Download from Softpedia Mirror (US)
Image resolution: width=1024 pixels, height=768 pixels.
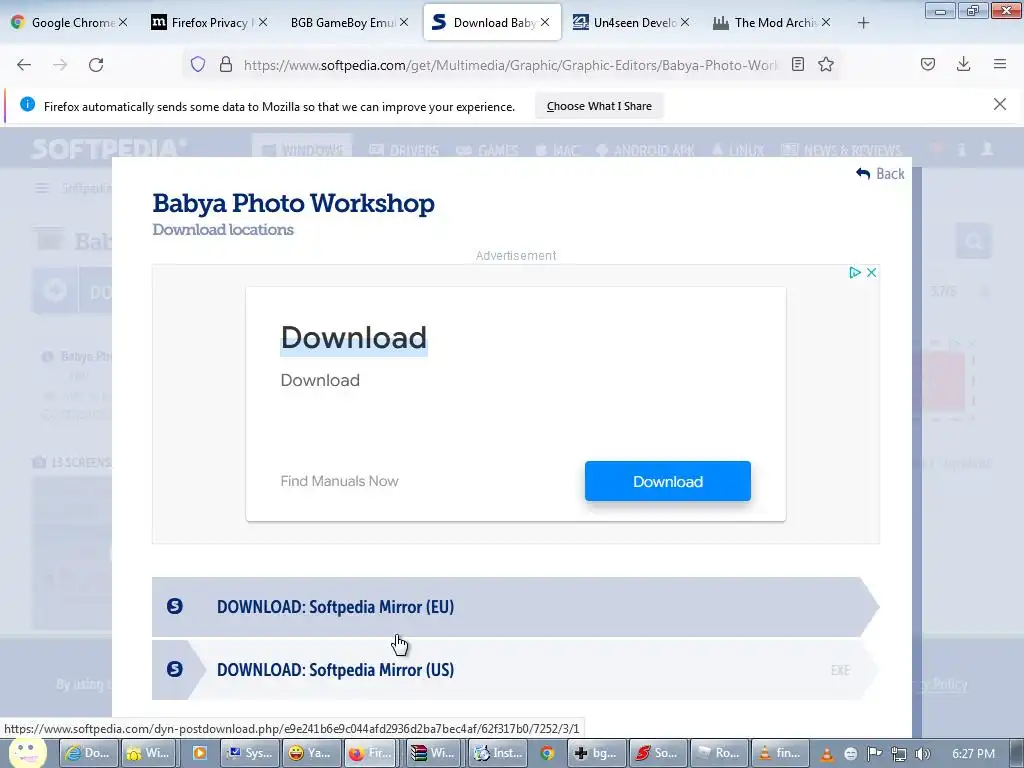tap(515, 670)
